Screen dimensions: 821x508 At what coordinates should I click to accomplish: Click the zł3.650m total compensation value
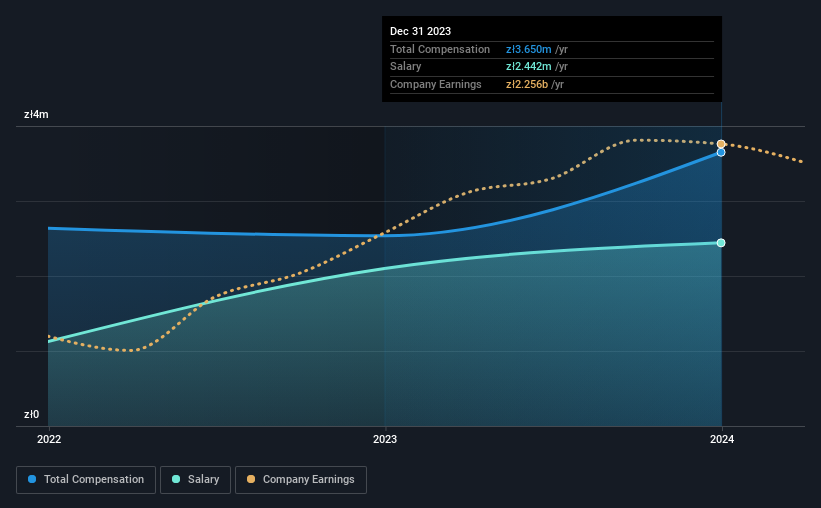(528, 49)
